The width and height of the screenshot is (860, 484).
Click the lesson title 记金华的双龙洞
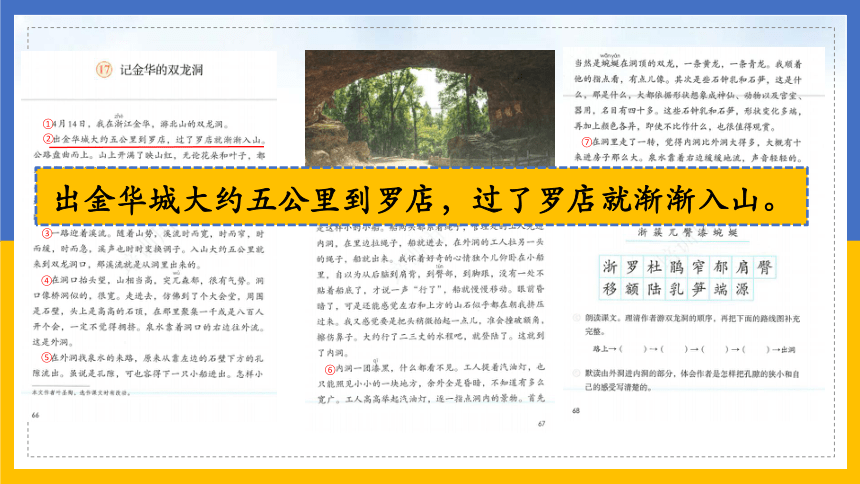tap(162, 70)
